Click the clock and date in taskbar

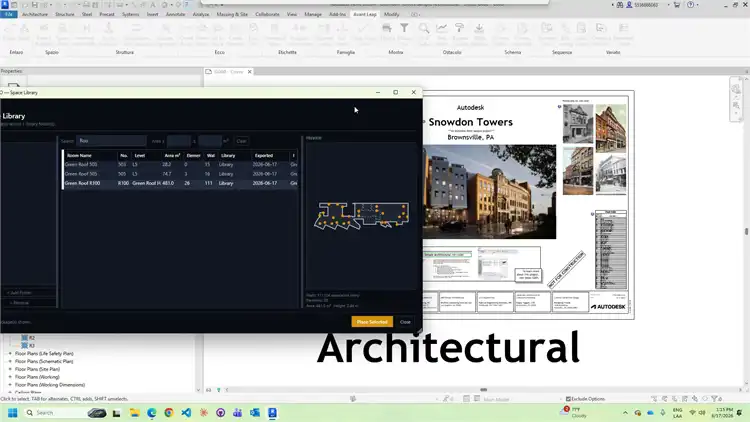pos(722,413)
